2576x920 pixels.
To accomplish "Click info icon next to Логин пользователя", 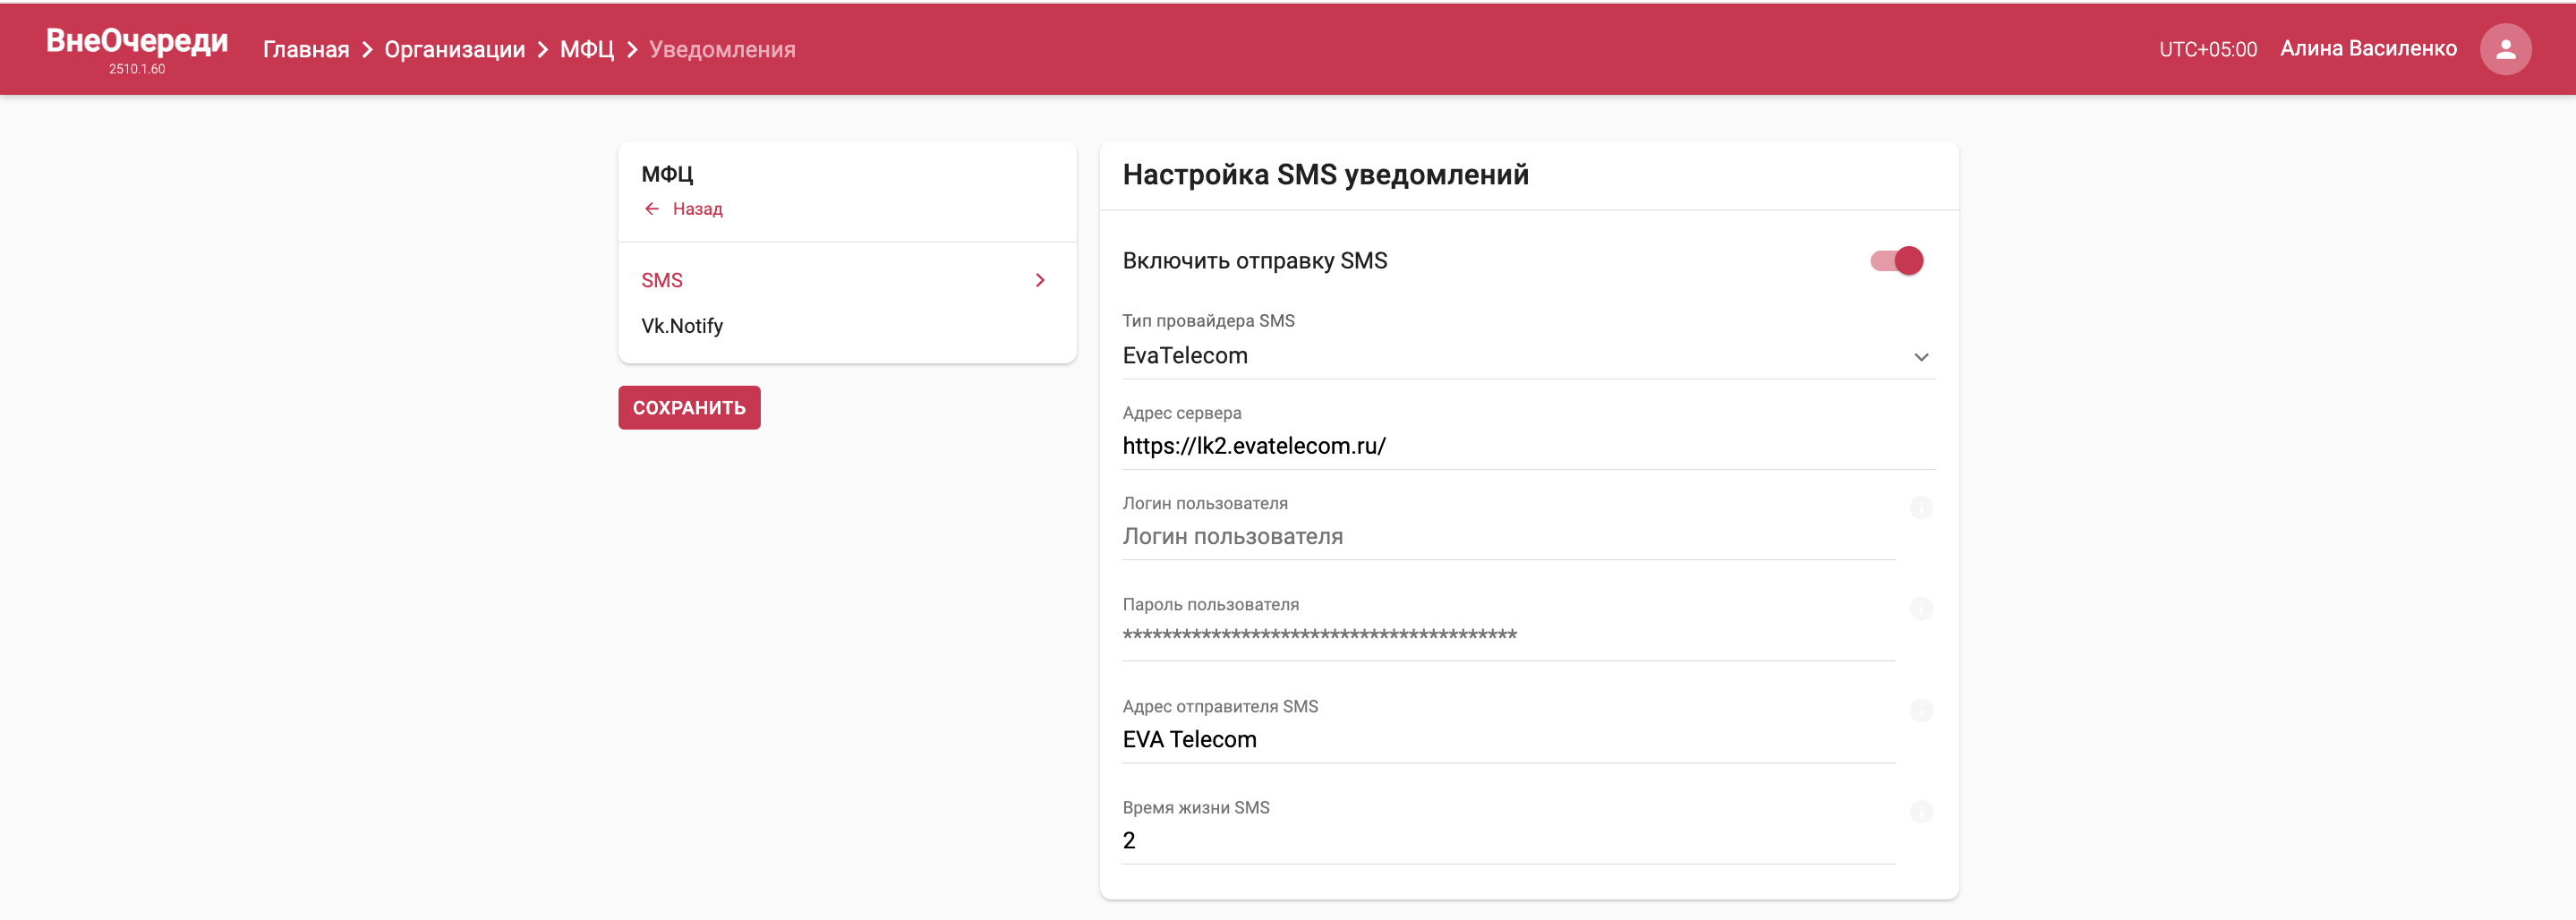I will coord(1921,507).
